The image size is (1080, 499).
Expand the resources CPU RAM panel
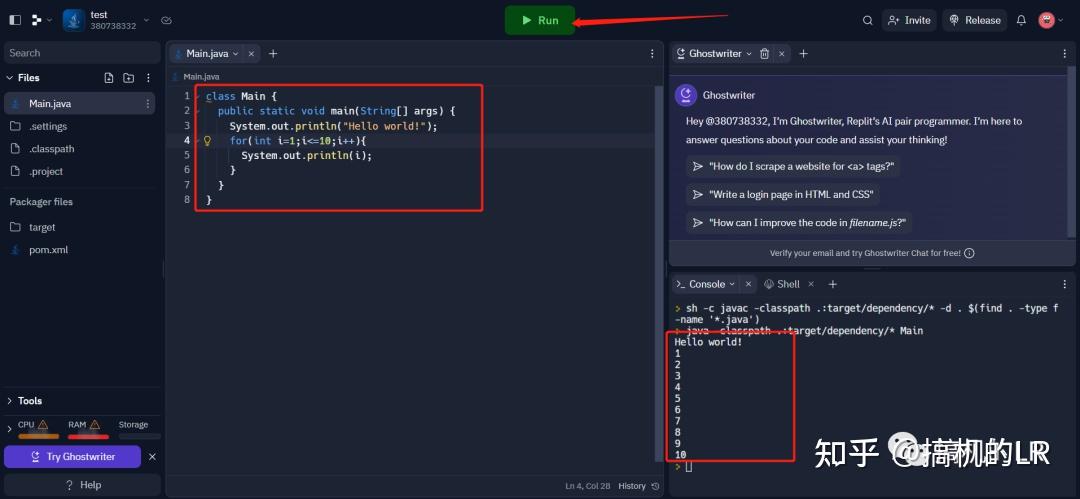click(9, 429)
